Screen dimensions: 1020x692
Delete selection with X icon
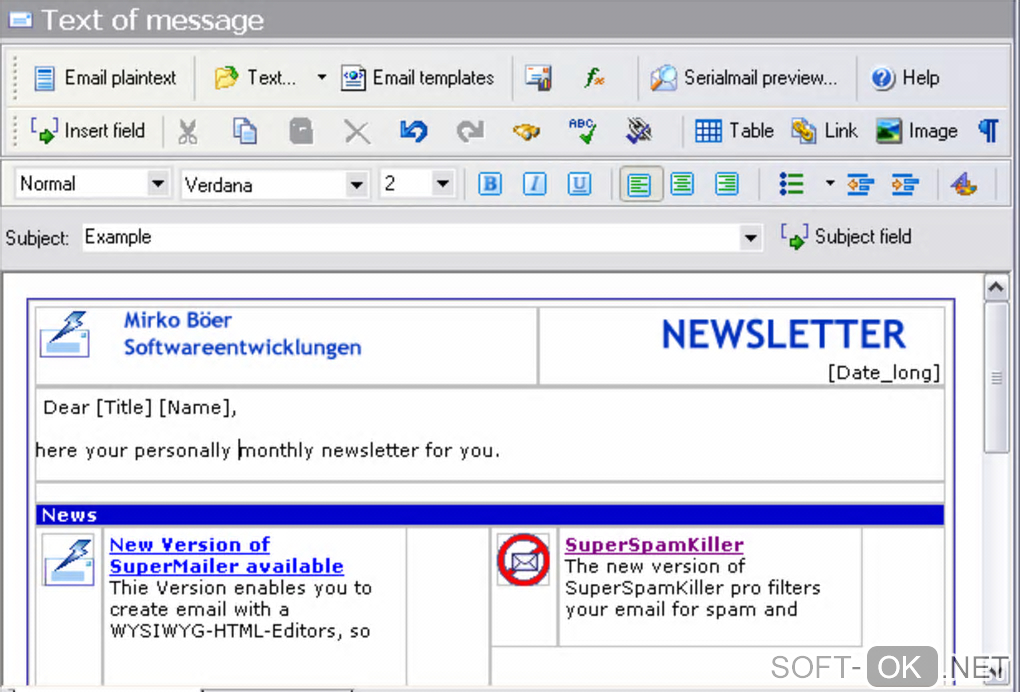point(357,131)
